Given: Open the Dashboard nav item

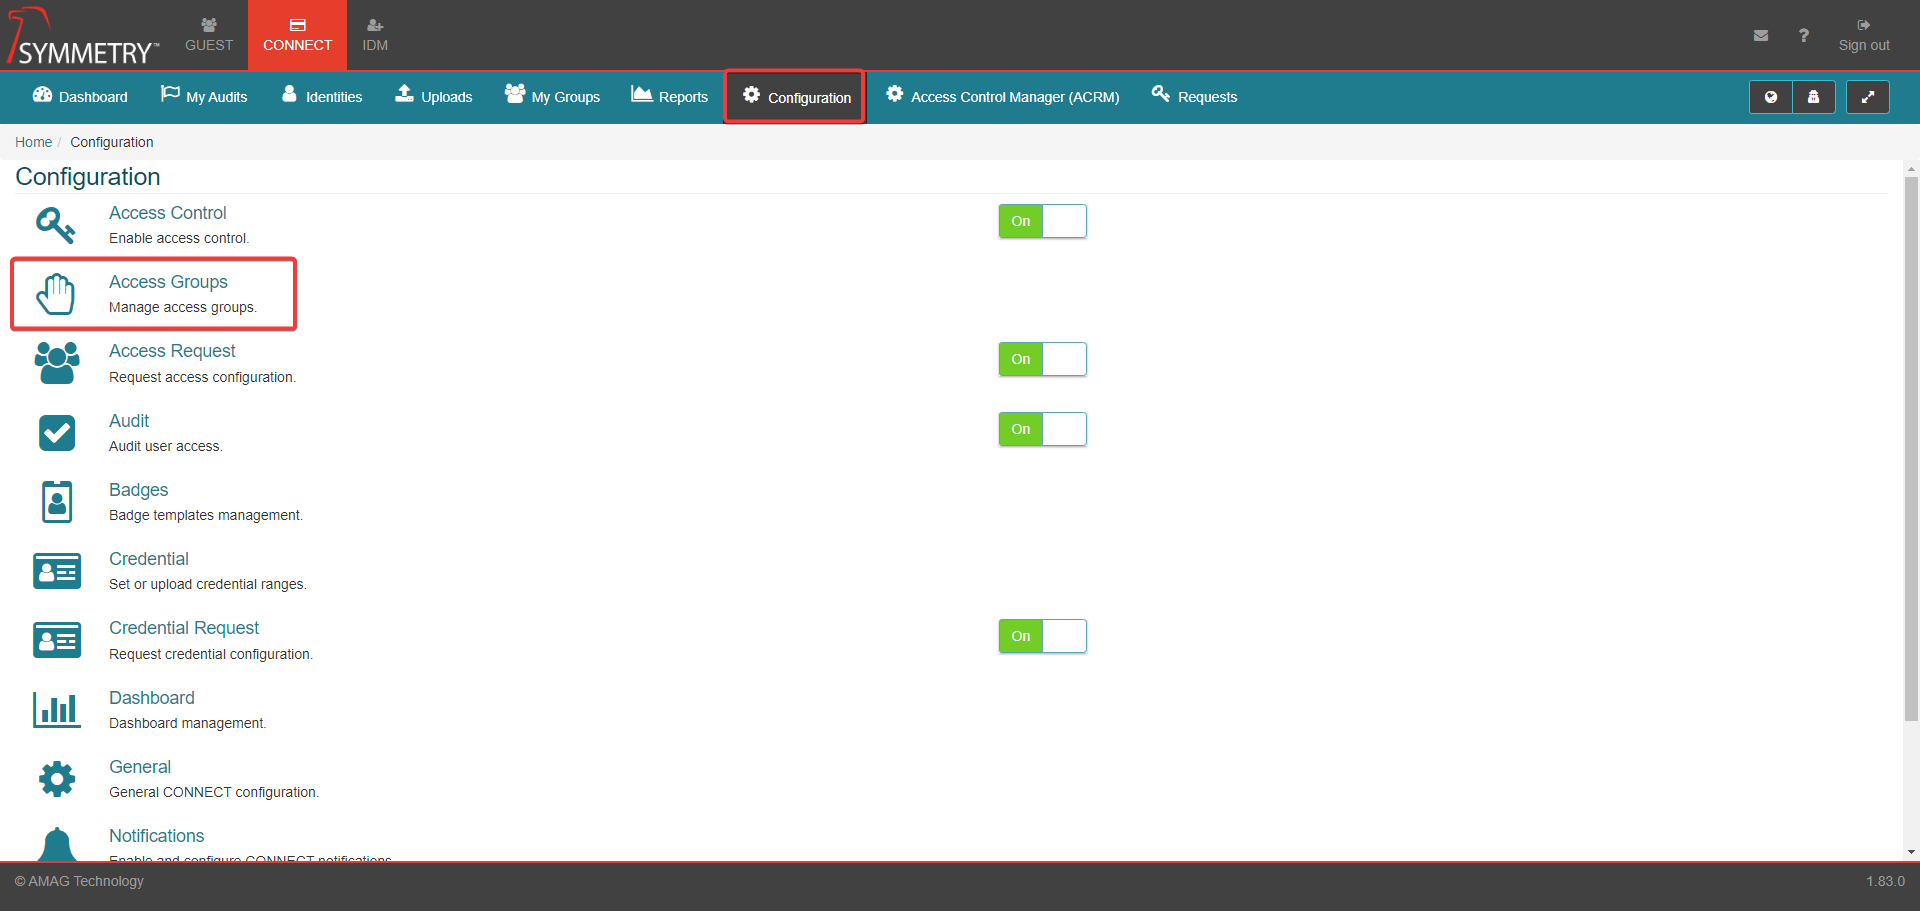Looking at the screenshot, I should [80, 97].
